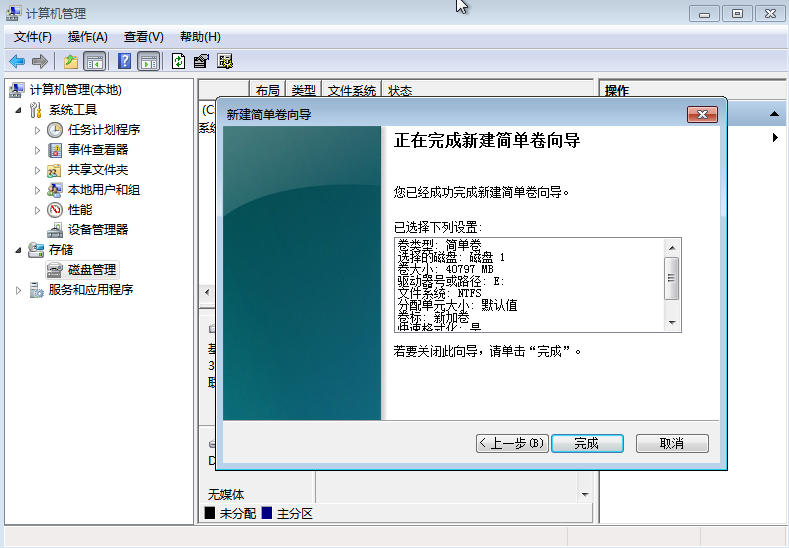
Task: Click the 文件系统: NTFS line
Action: [x=440, y=293]
